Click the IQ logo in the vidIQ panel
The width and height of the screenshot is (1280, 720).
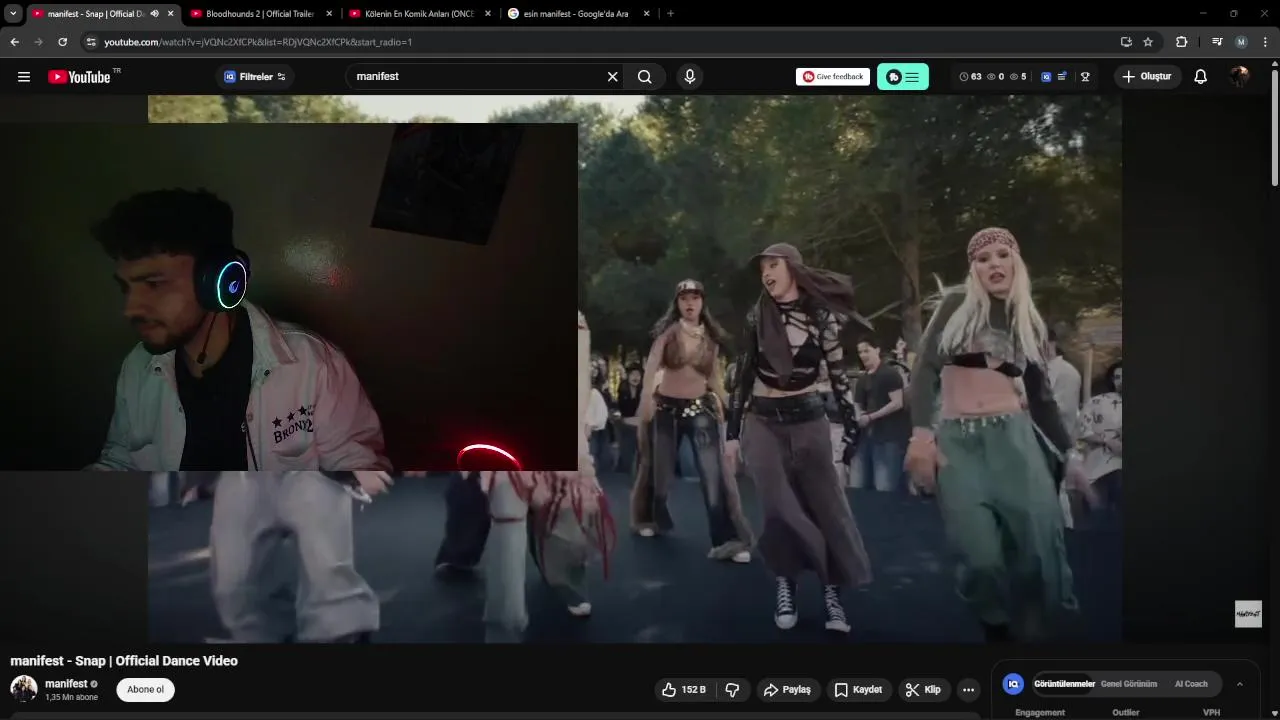[x=1013, y=684]
